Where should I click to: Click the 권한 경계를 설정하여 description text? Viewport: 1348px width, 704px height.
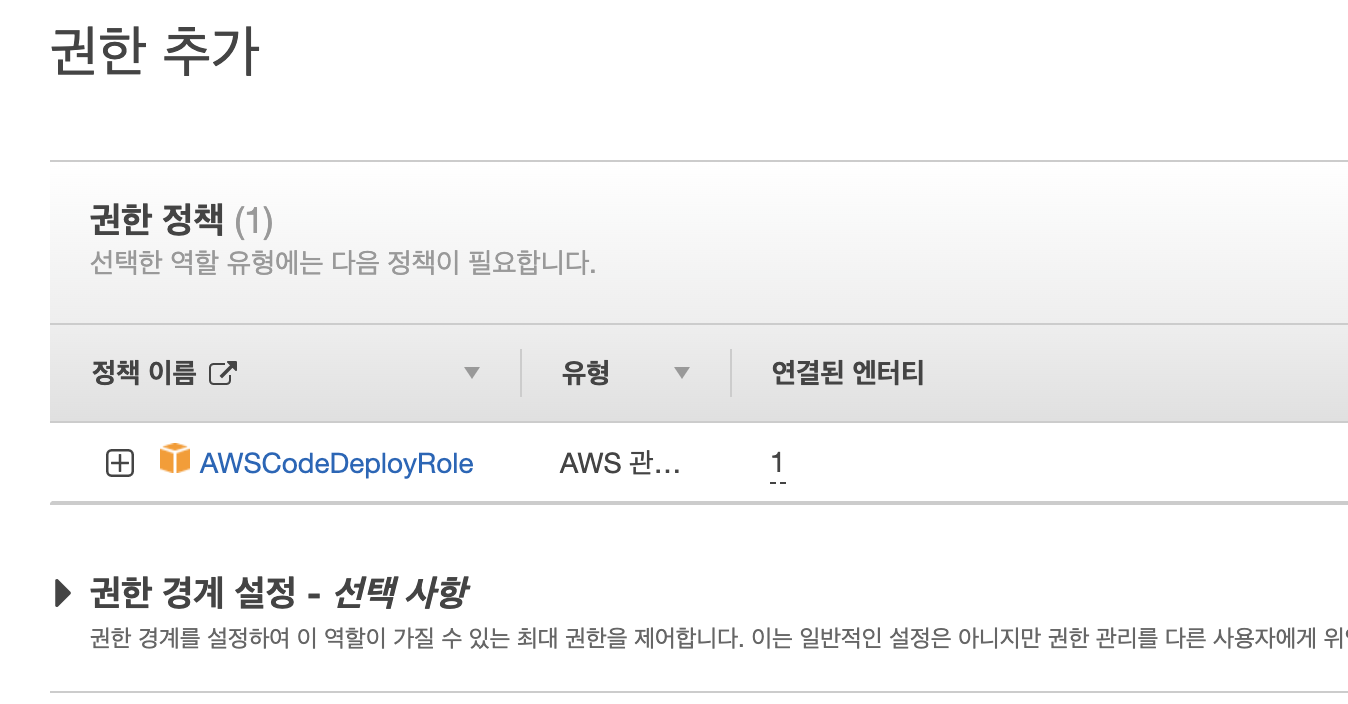pyautogui.click(x=718, y=639)
